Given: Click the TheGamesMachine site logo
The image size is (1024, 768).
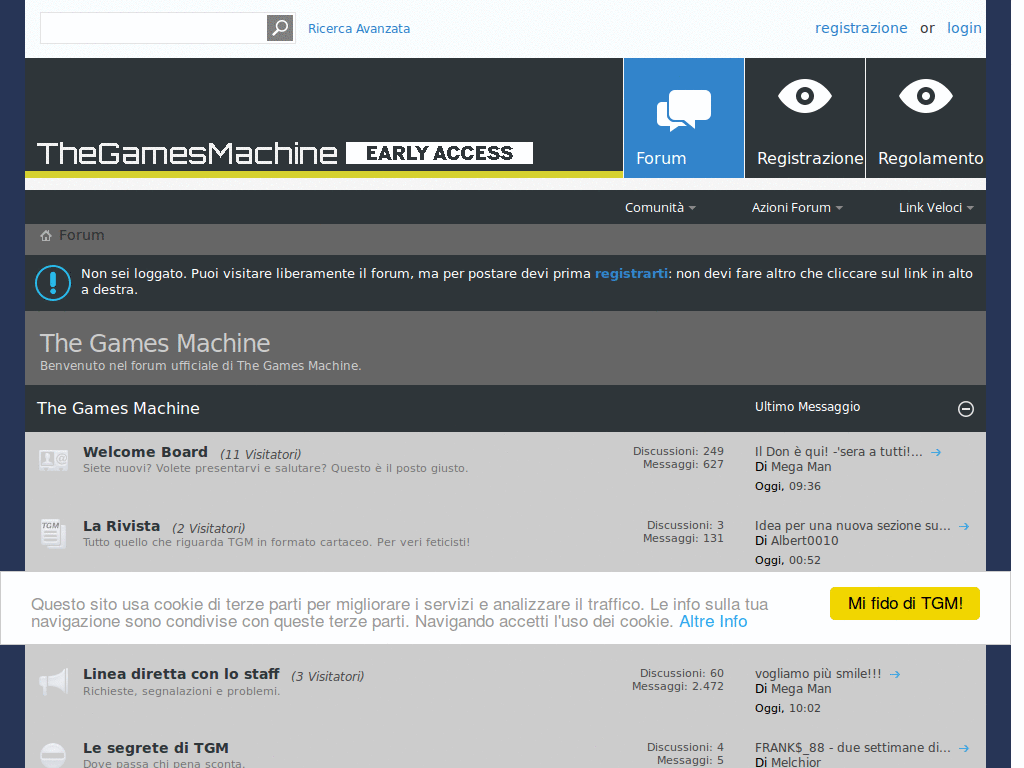Looking at the screenshot, I should [x=187, y=153].
